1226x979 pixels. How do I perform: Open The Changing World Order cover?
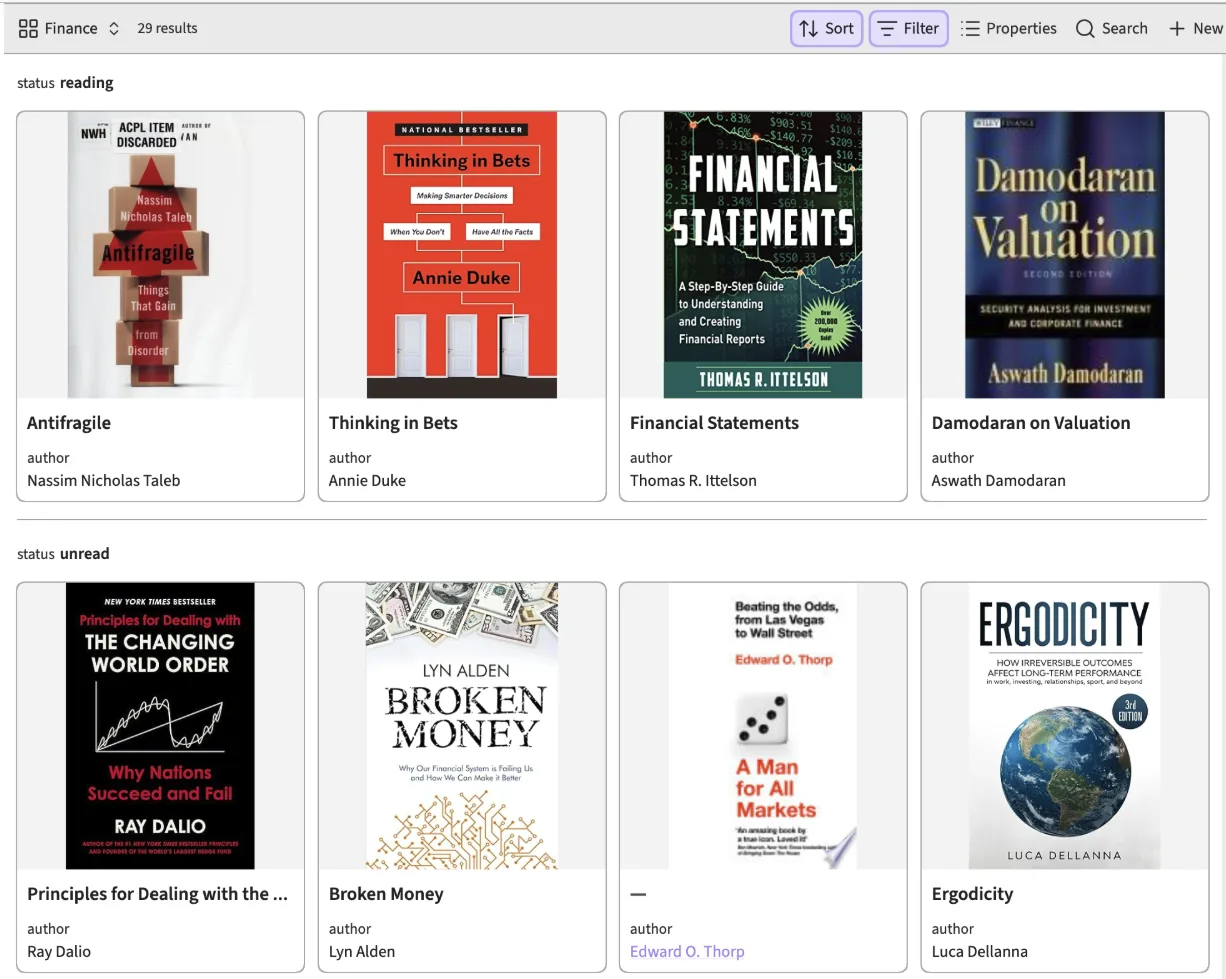[160, 726]
